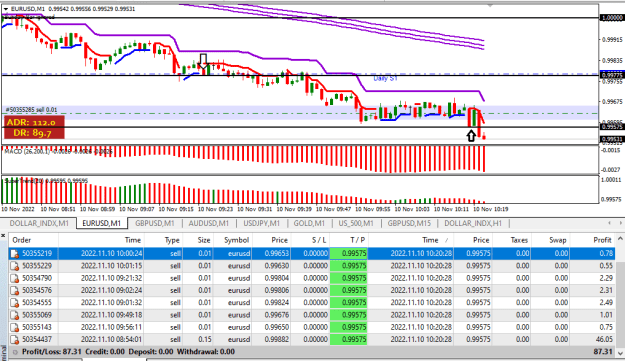Sort by the Symbol column header

pyautogui.click(x=236, y=240)
